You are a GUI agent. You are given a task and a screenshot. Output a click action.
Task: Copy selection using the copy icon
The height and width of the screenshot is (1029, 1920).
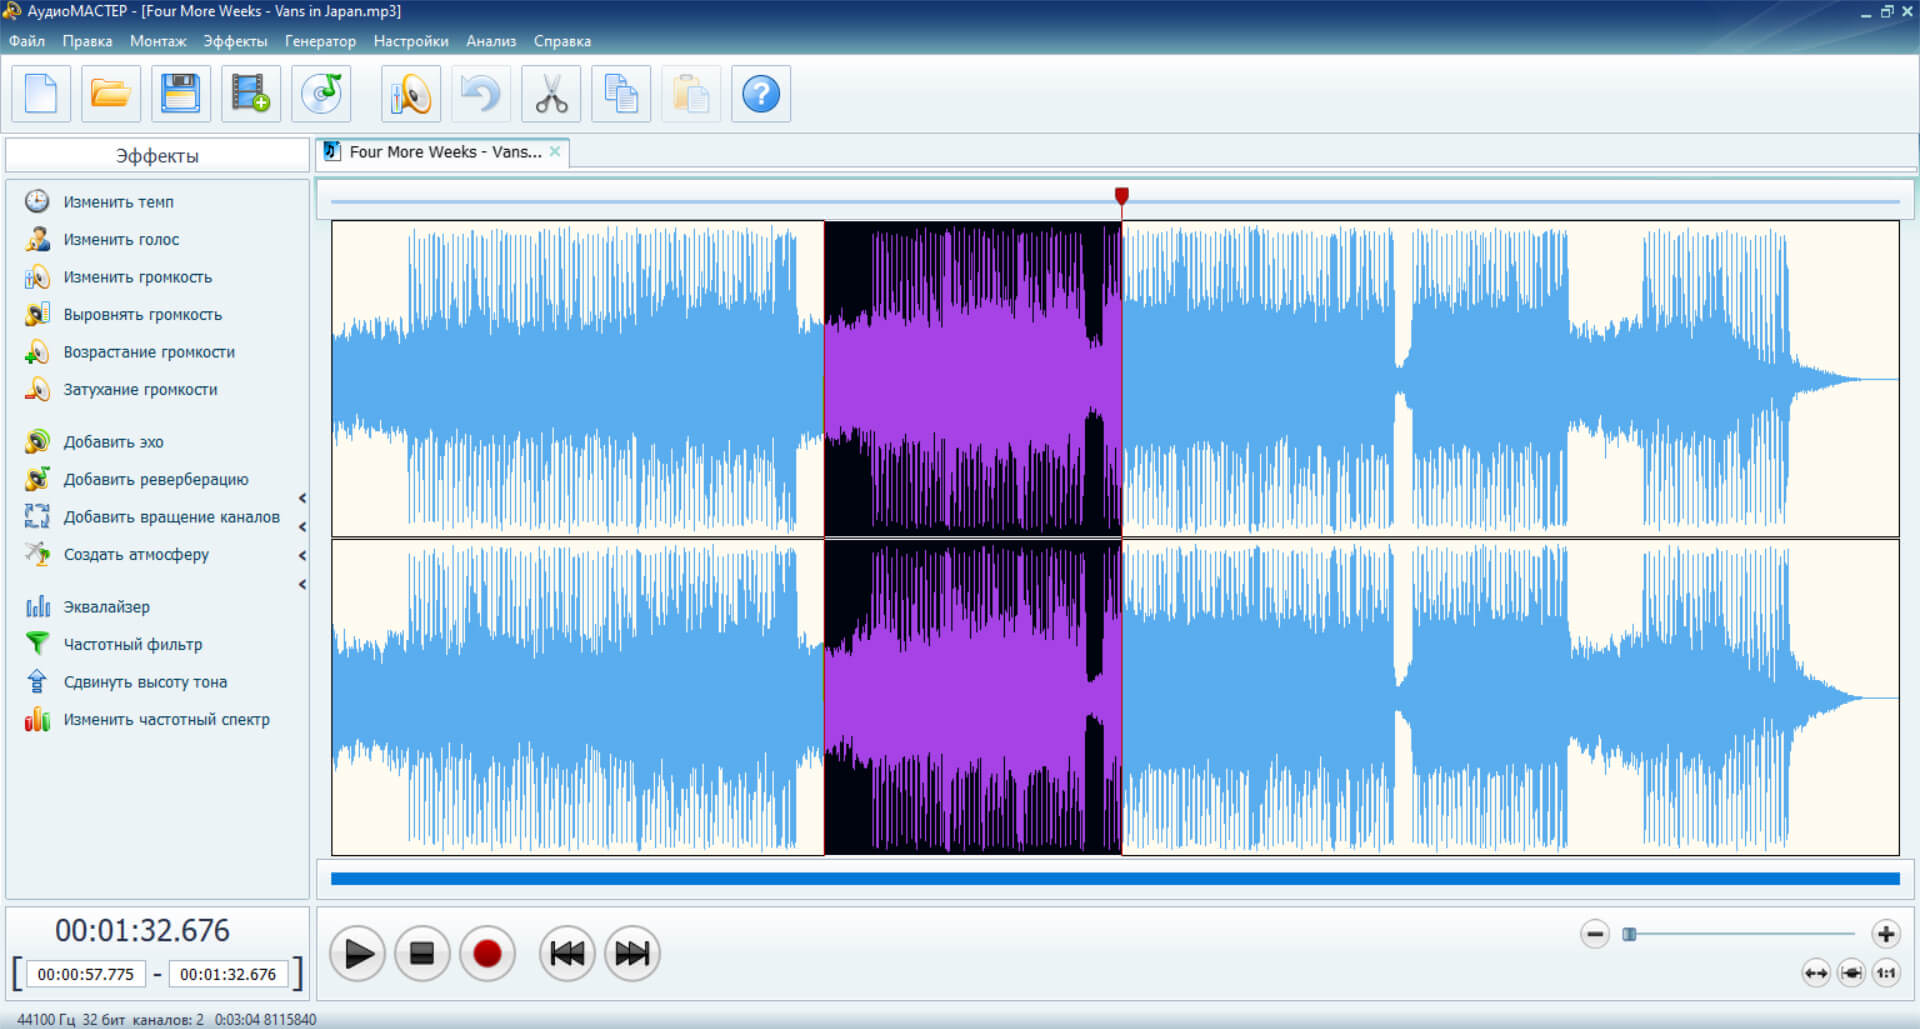621,94
